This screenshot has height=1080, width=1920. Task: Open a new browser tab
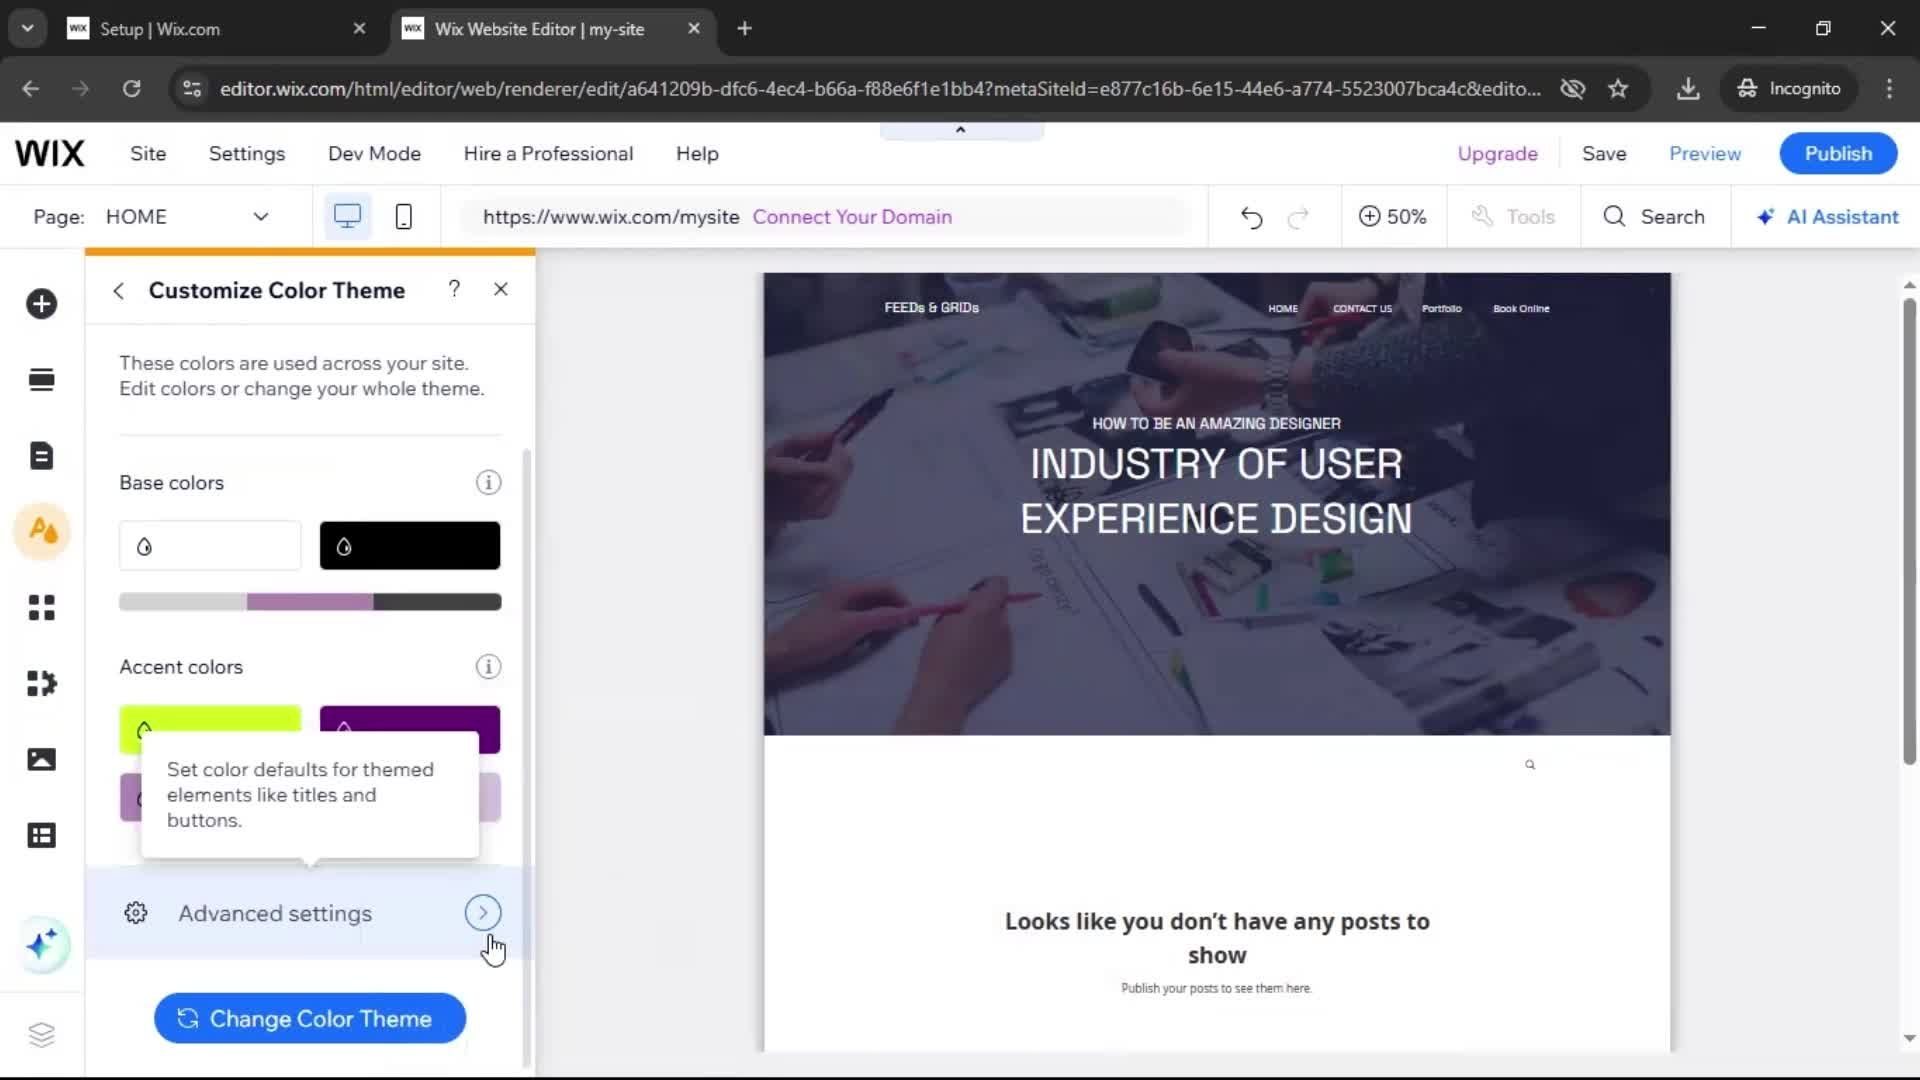pos(744,29)
